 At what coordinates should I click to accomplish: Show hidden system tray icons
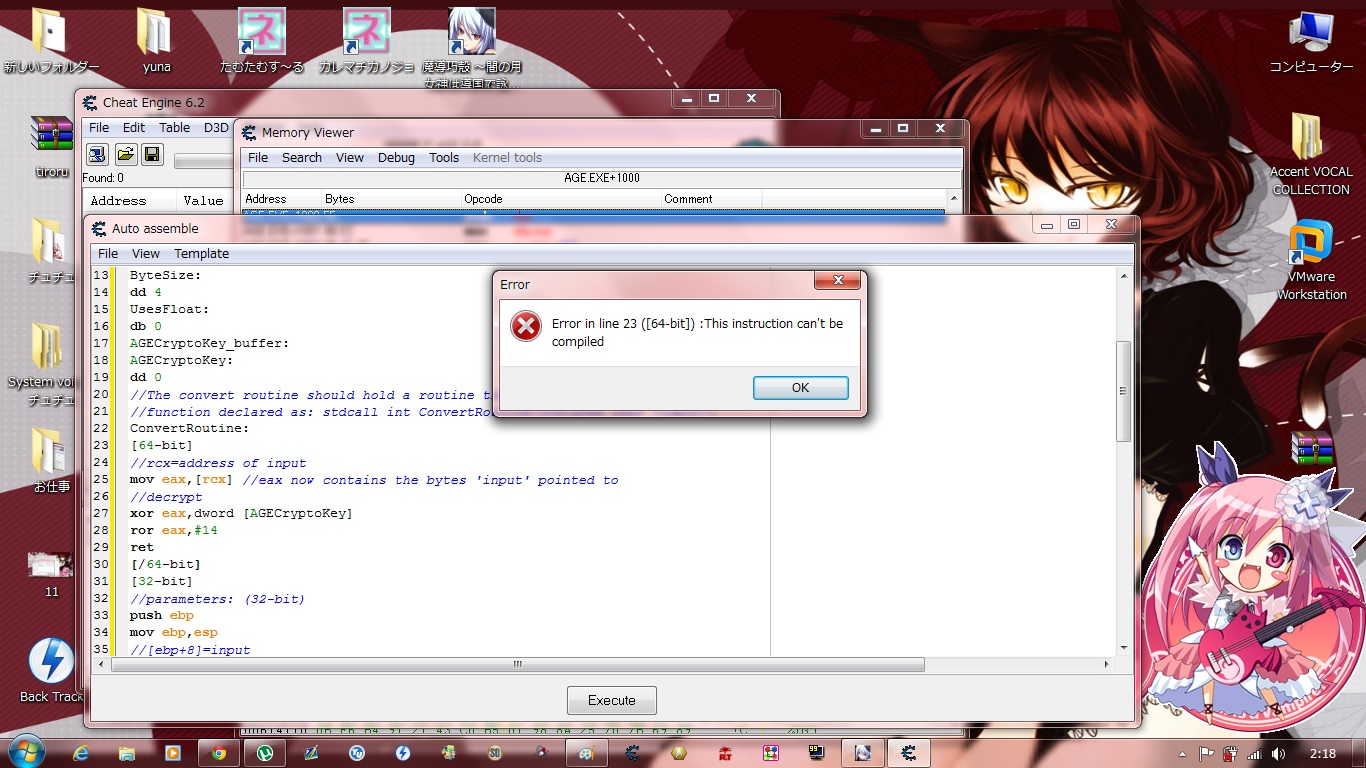coord(1181,754)
